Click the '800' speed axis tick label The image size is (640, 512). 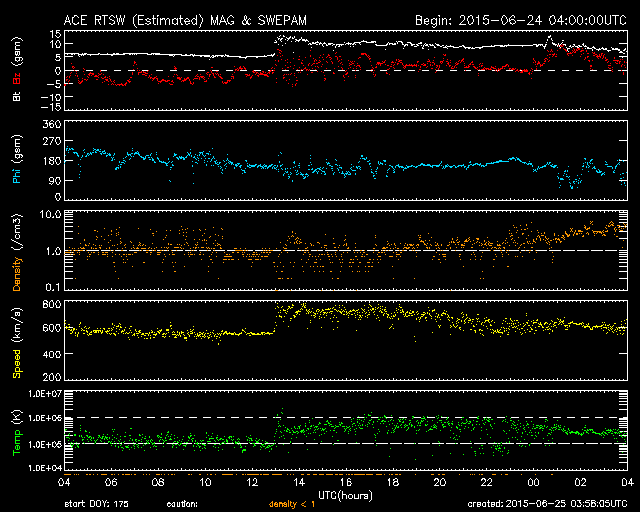coord(52,304)
